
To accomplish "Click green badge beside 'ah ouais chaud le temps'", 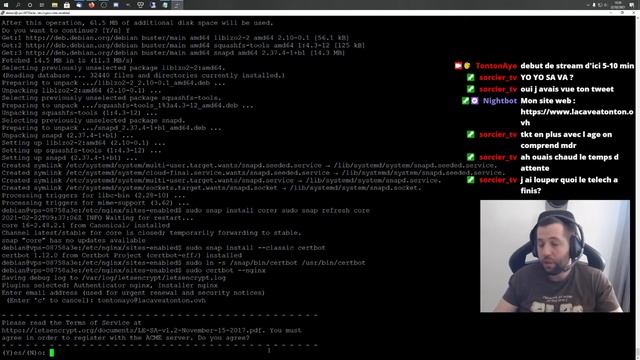I will coord(471,157).
